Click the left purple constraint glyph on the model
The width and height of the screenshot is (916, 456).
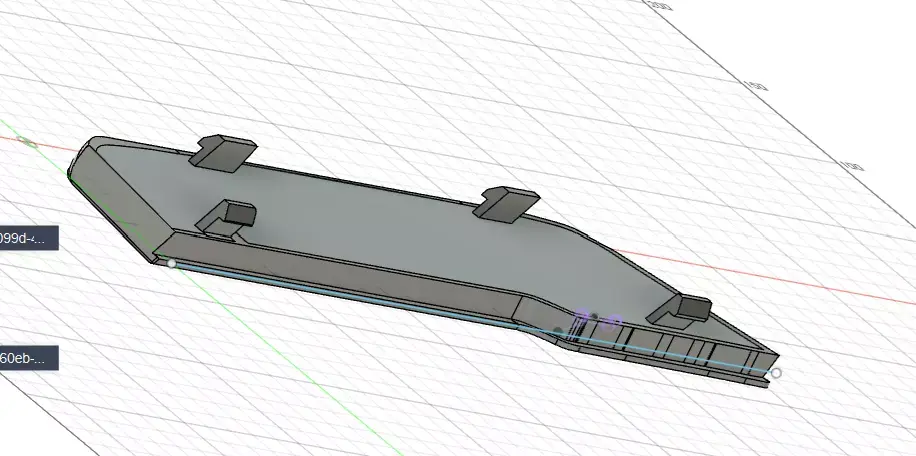[581, 317]
